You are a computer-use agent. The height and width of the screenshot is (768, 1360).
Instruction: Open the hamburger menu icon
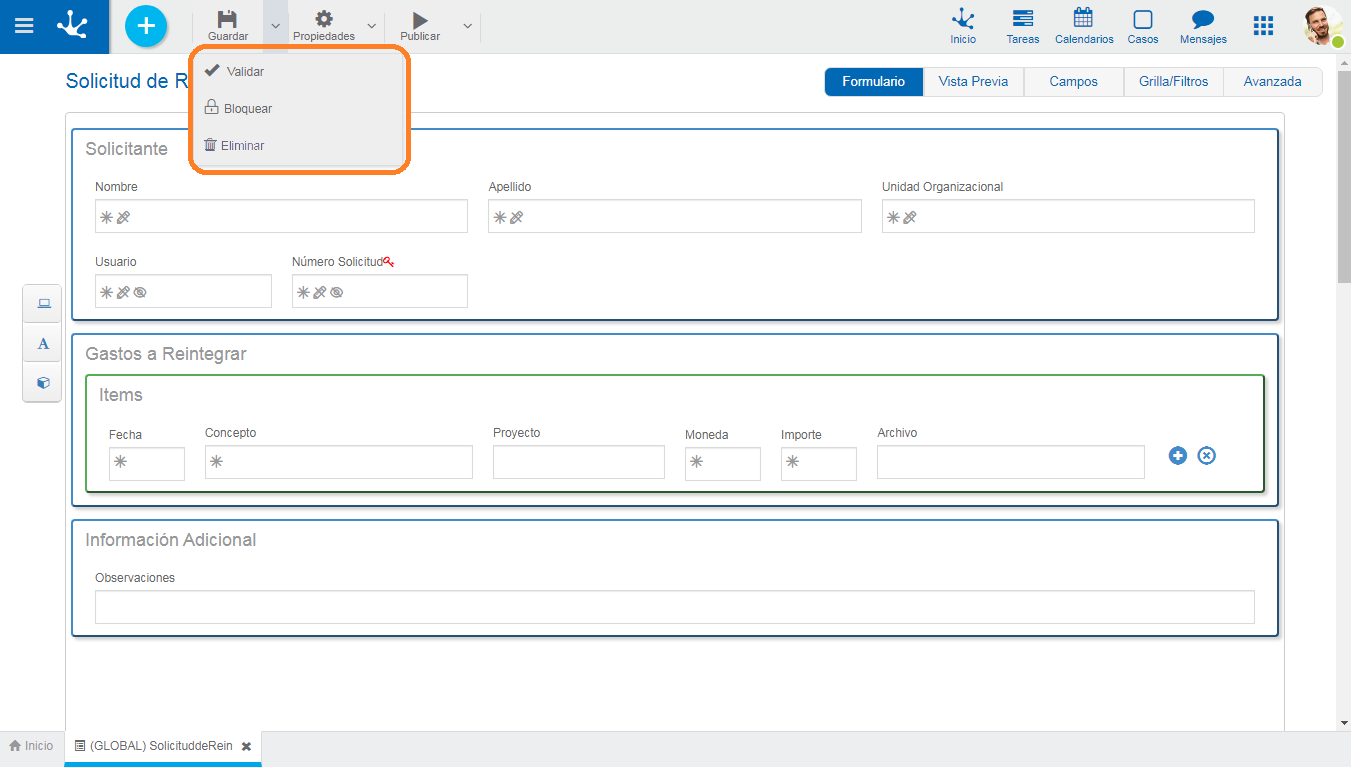pos(24,26)
